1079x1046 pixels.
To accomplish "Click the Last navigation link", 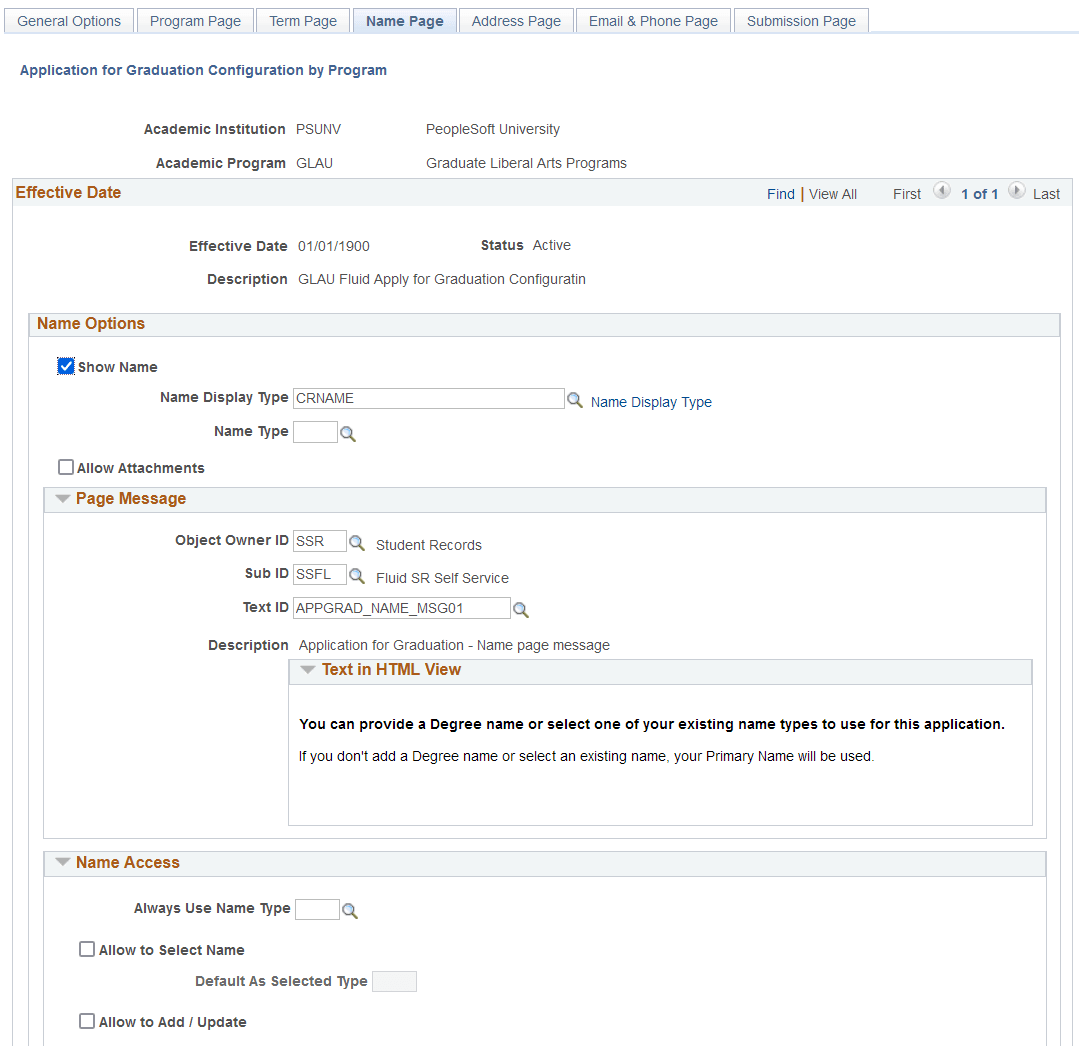I will (1046, 194).
